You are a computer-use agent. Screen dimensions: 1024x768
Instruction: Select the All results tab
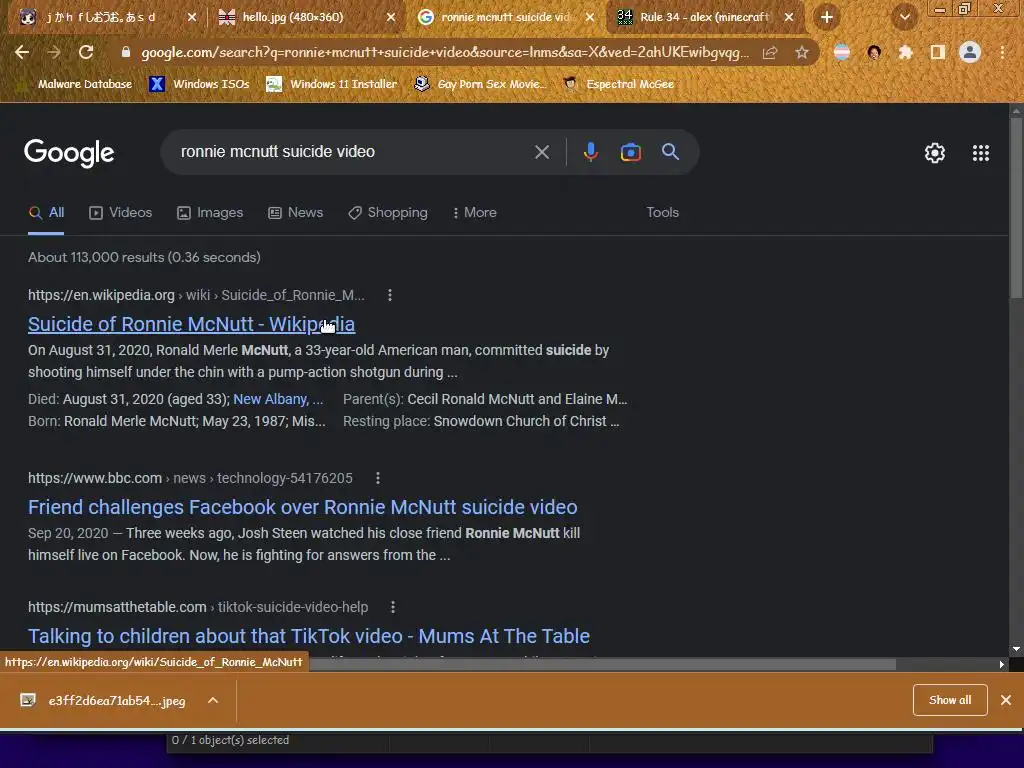click(46, 213)
